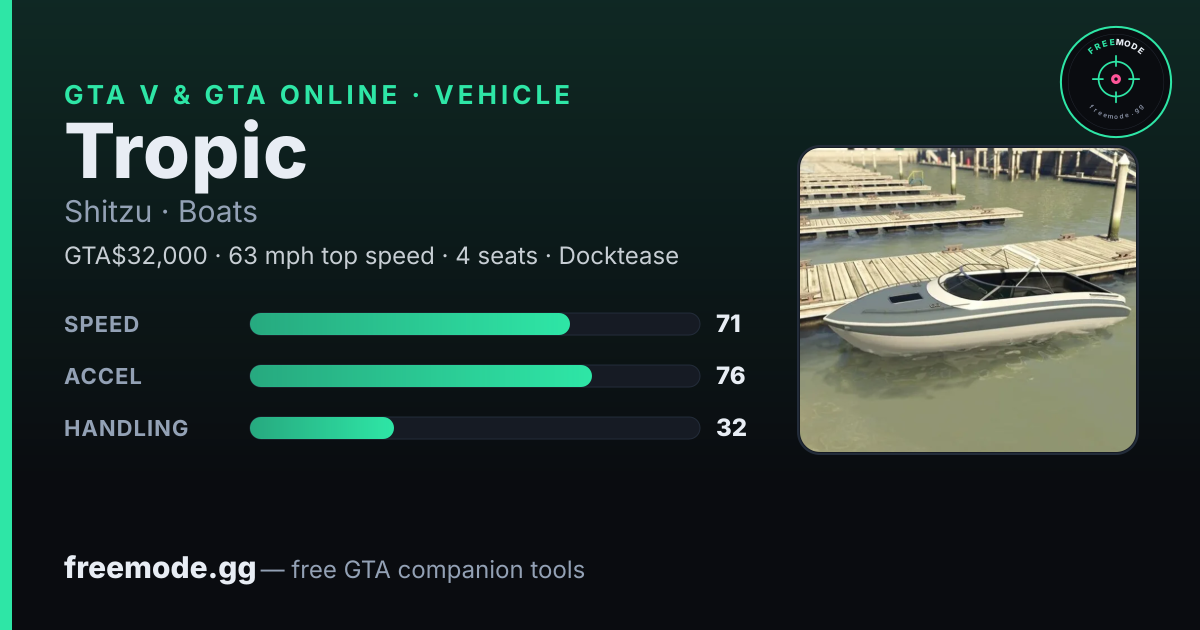Click the HANDLING stat bar
This screenshot has width=1200, height=630.
click(x=474, y=428)
